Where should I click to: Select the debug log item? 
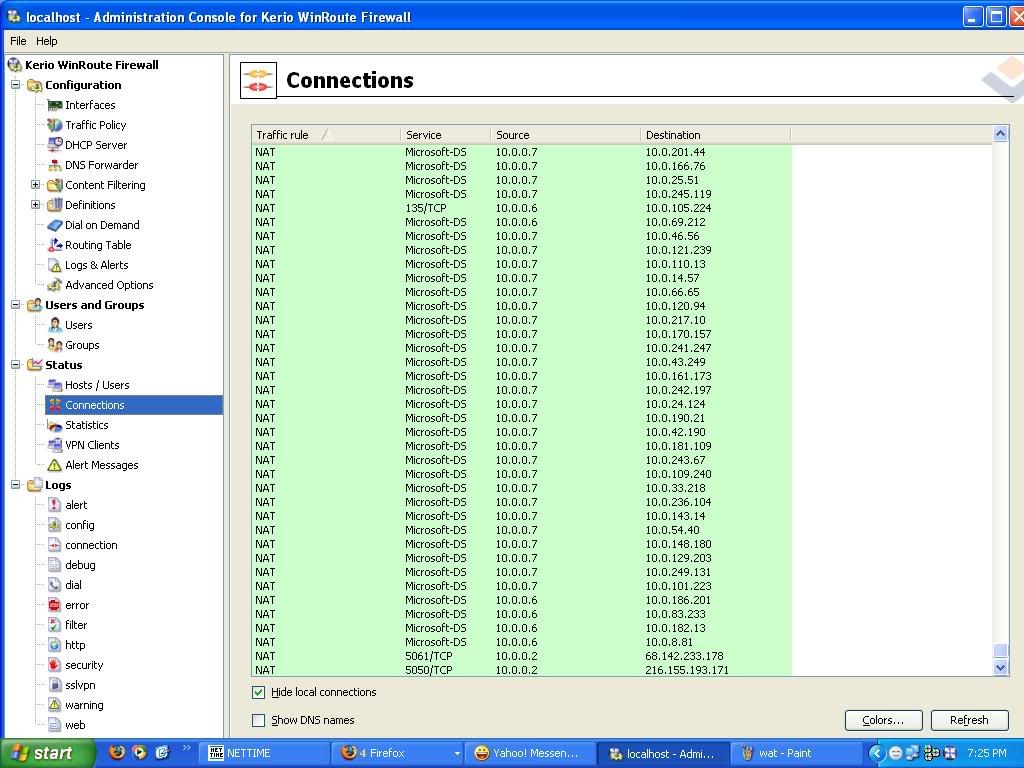(x=80, y=565)
